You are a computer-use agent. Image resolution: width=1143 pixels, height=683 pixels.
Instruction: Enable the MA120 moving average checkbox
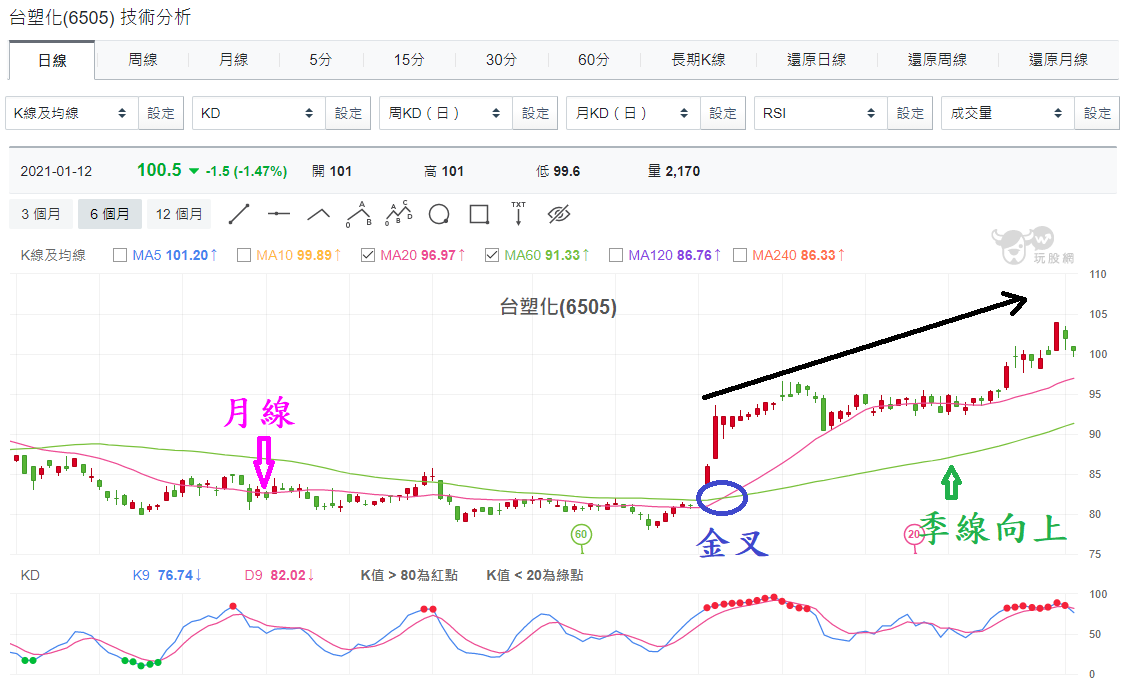[616, 255]
